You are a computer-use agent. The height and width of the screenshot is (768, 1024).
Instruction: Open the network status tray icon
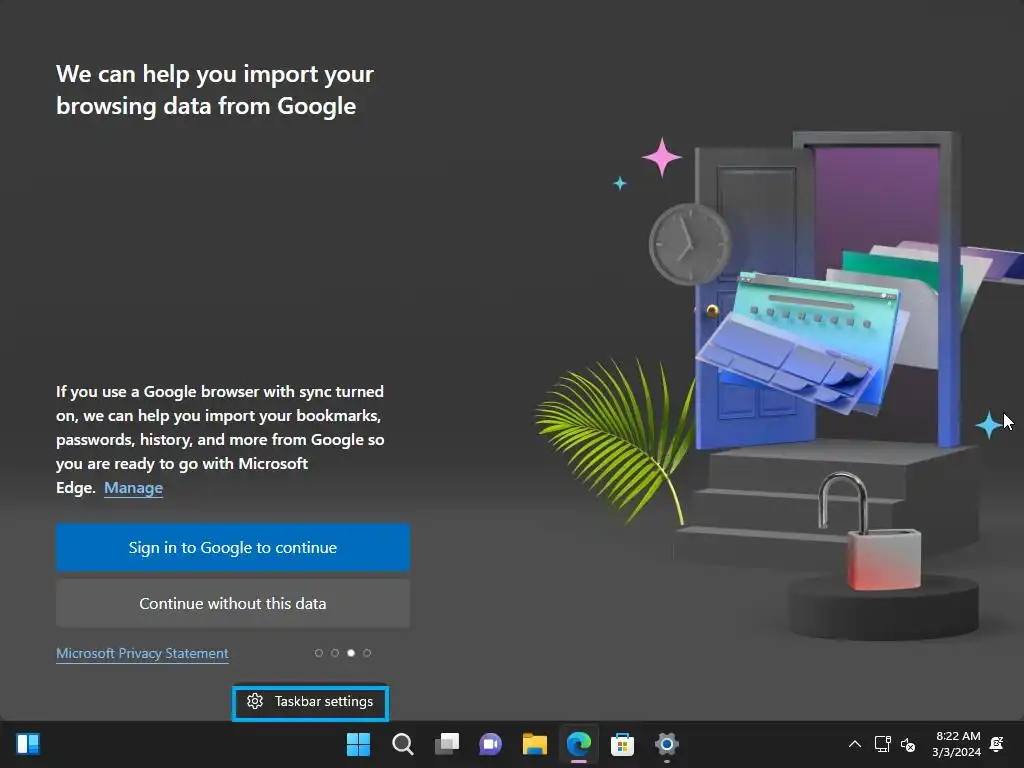coord(882,744)
